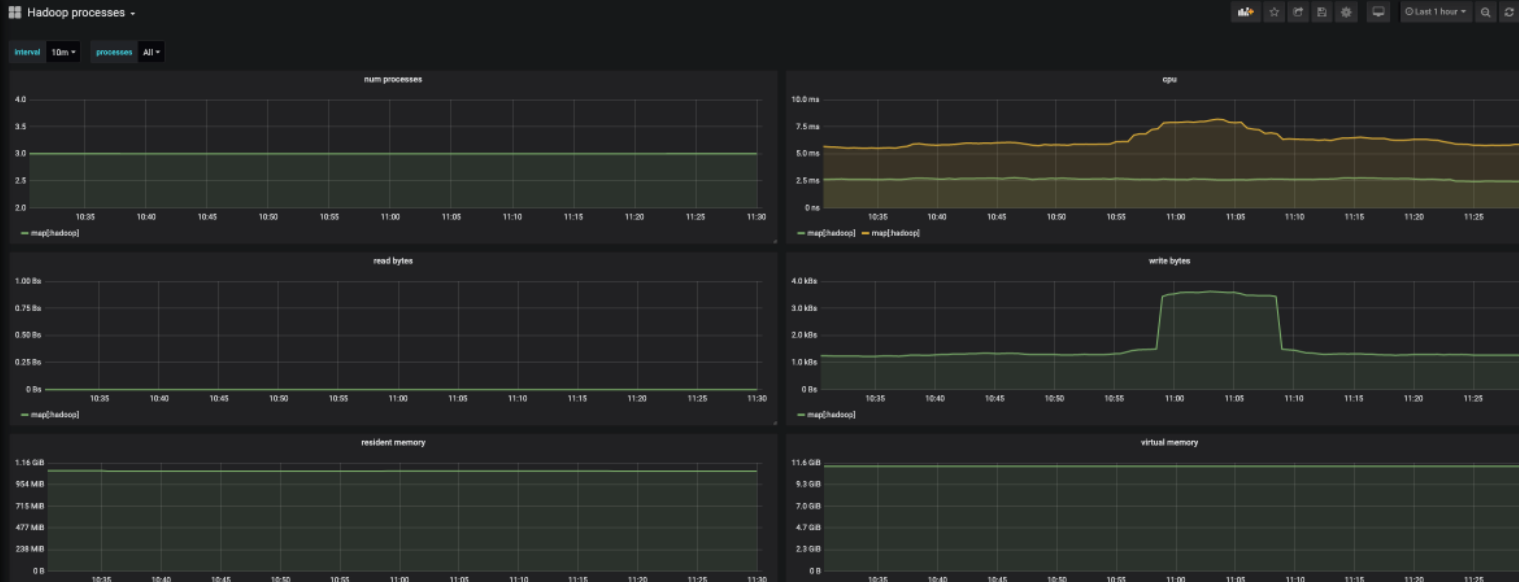Click the 715 MiB label in resident memory
The width and height of the screenshot is (1519, 582).
pos(31,506)
